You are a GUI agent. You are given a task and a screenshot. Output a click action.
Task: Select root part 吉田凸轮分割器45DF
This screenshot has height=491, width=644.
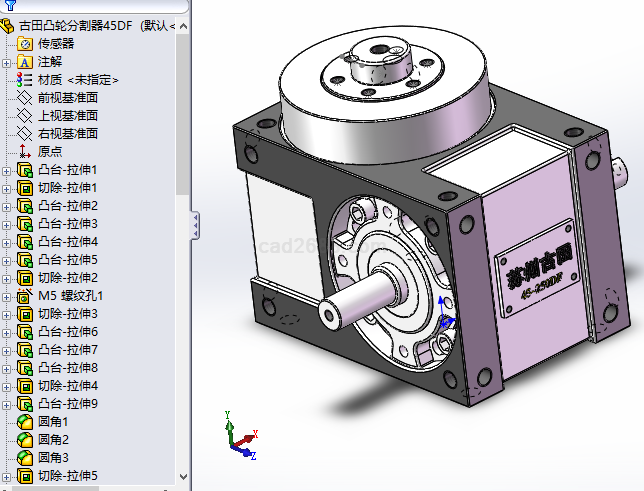[90, 25]
